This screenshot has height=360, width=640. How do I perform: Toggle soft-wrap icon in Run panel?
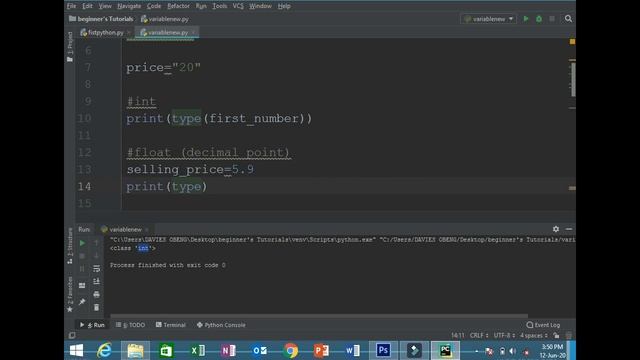96,269
